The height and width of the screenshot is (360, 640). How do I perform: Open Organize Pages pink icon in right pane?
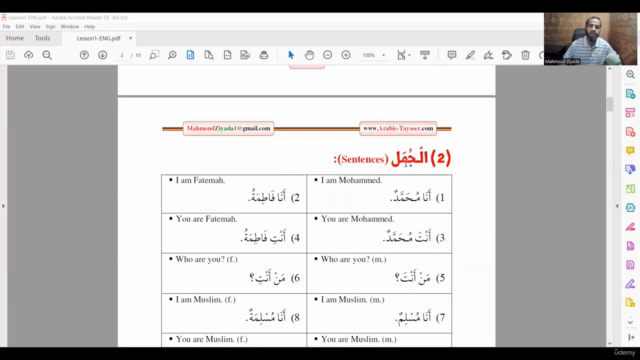point(630,113)
